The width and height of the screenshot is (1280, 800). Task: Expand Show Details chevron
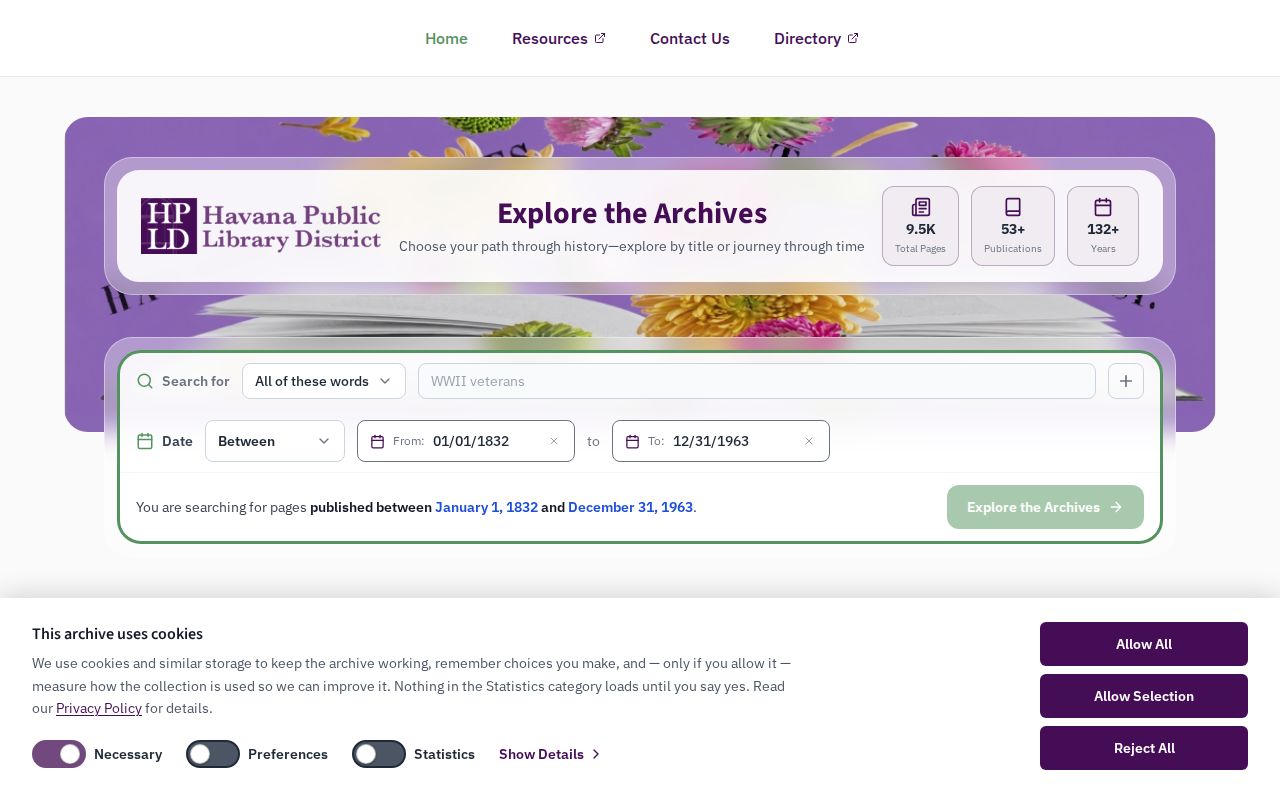click(x=596, y=754)
